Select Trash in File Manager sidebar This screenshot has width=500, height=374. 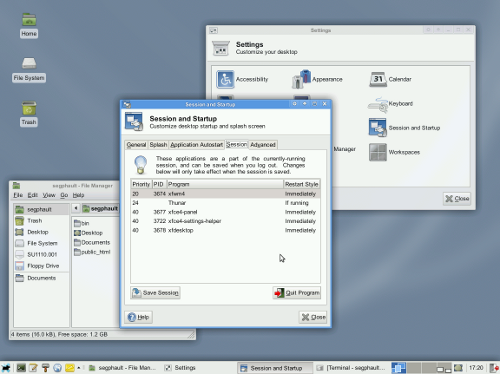pyautogui.click(x=41, y=221)
